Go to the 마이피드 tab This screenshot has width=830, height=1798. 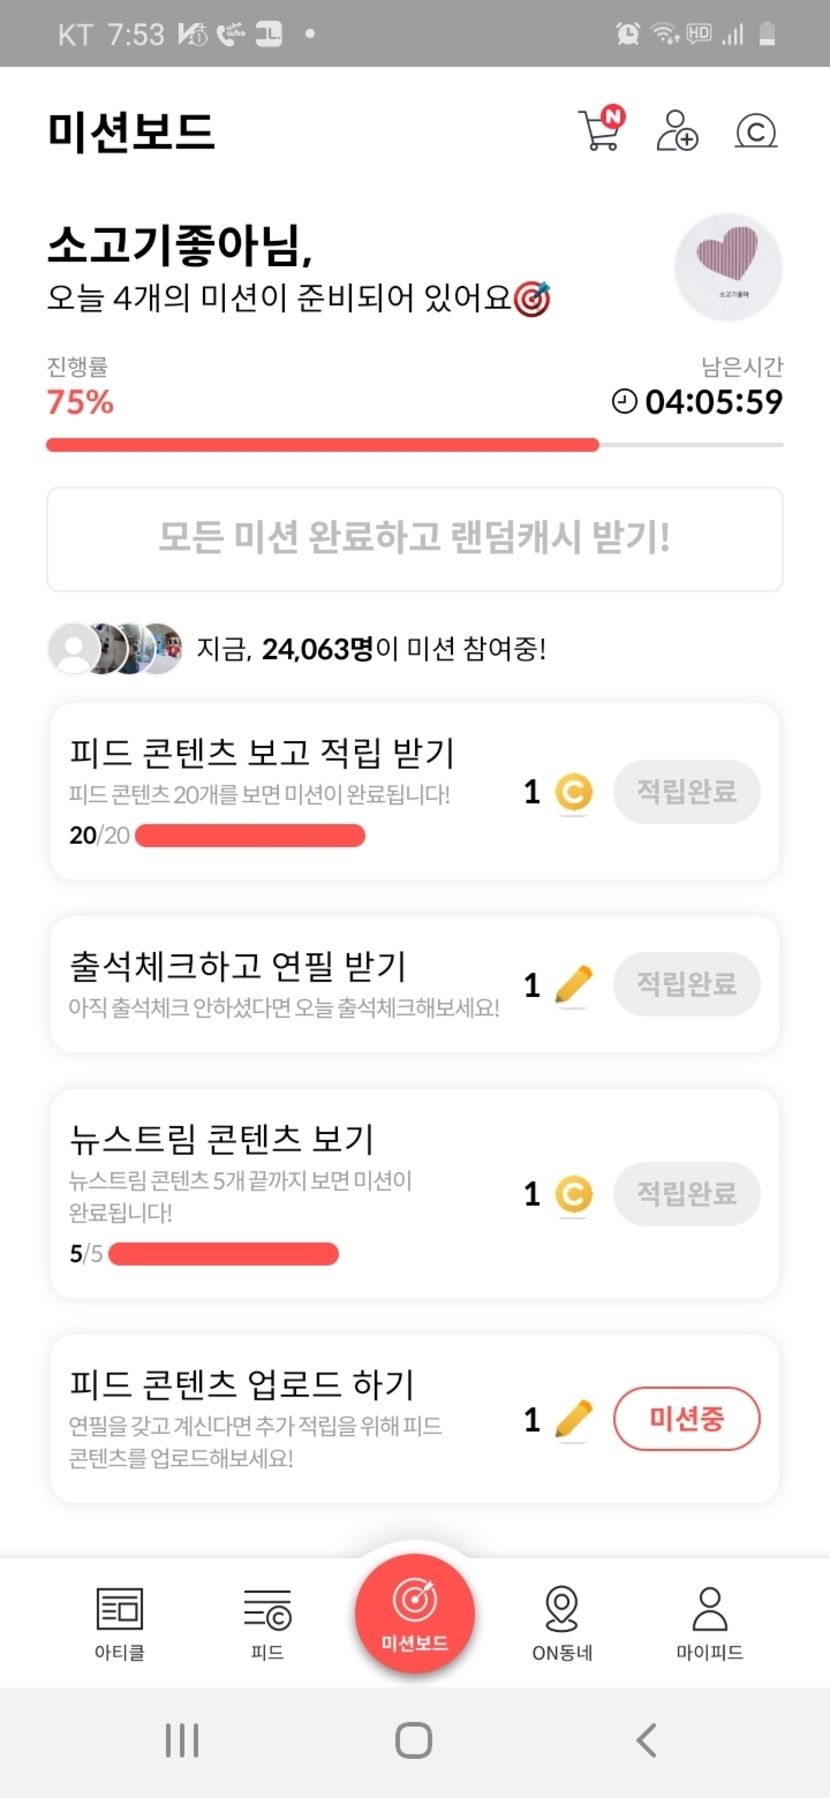pyautogui.click(x=709, y=1622)
